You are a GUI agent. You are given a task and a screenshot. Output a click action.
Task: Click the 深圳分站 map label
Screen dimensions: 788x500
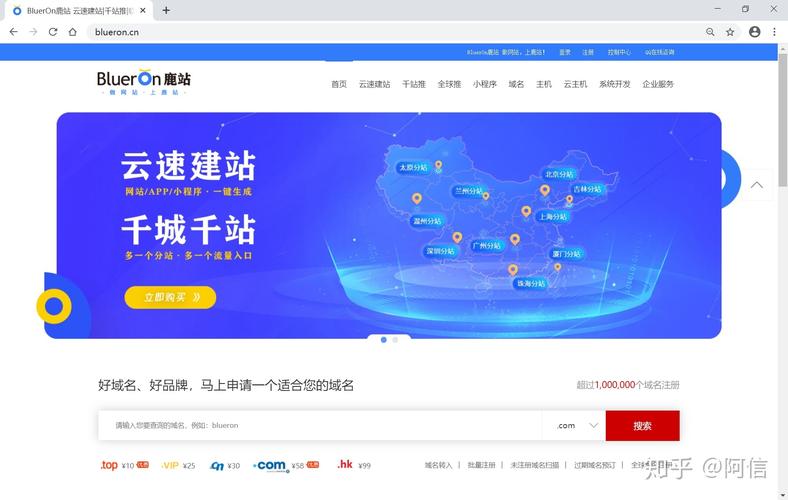pos(440,251)
